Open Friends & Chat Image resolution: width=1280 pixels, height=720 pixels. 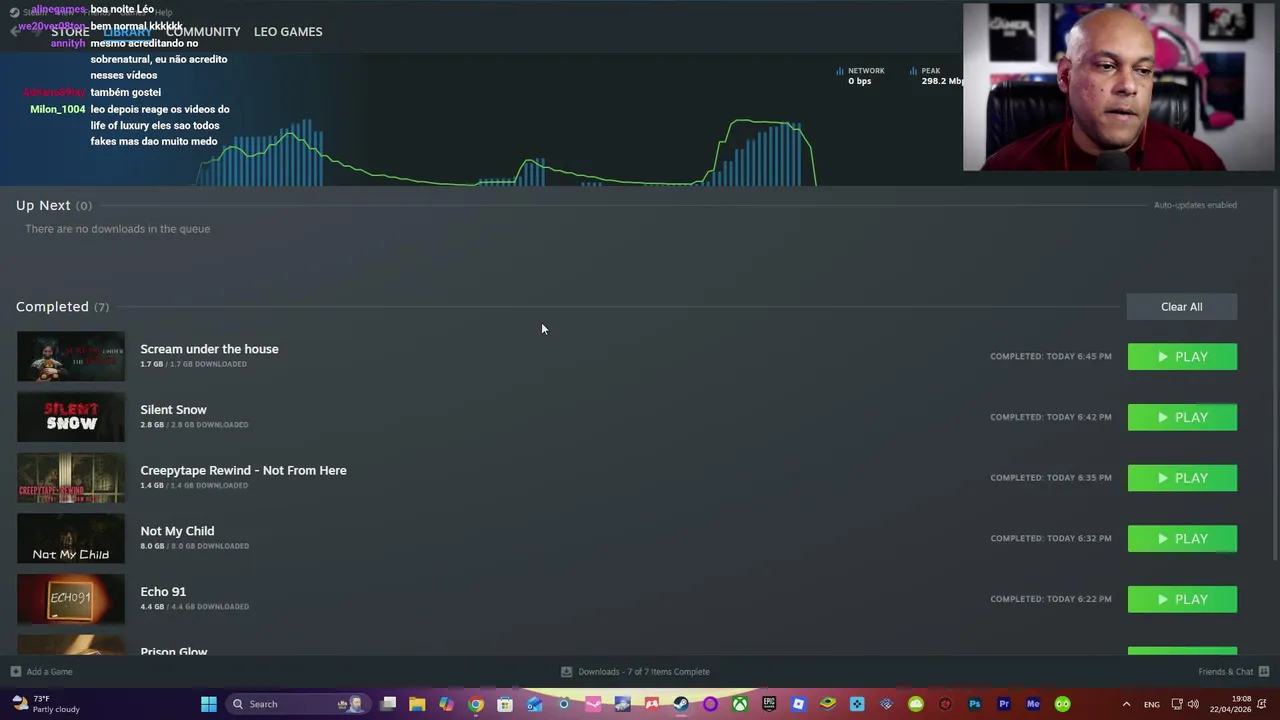(1234, 672)
